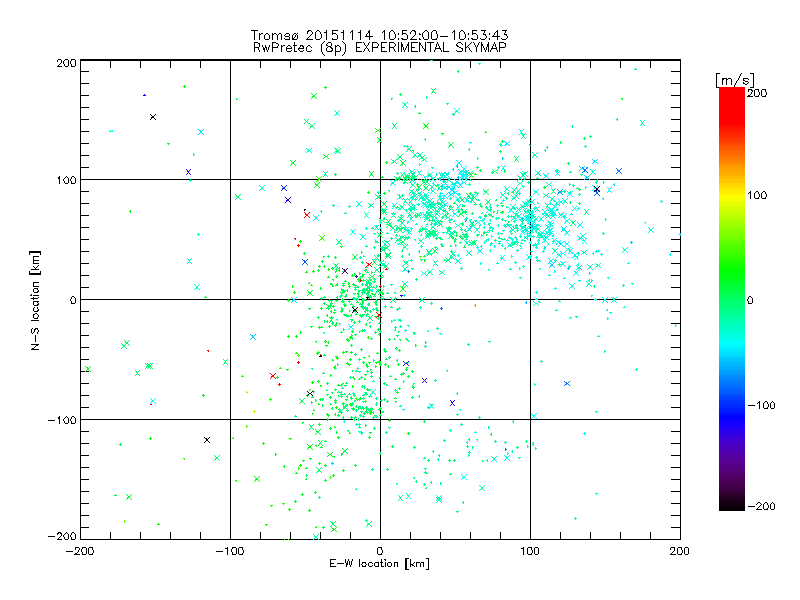Click the N-S location [km] axis label
Image resolution: width=800 pixels, height=600 pixels.
[x=35, y=300]
